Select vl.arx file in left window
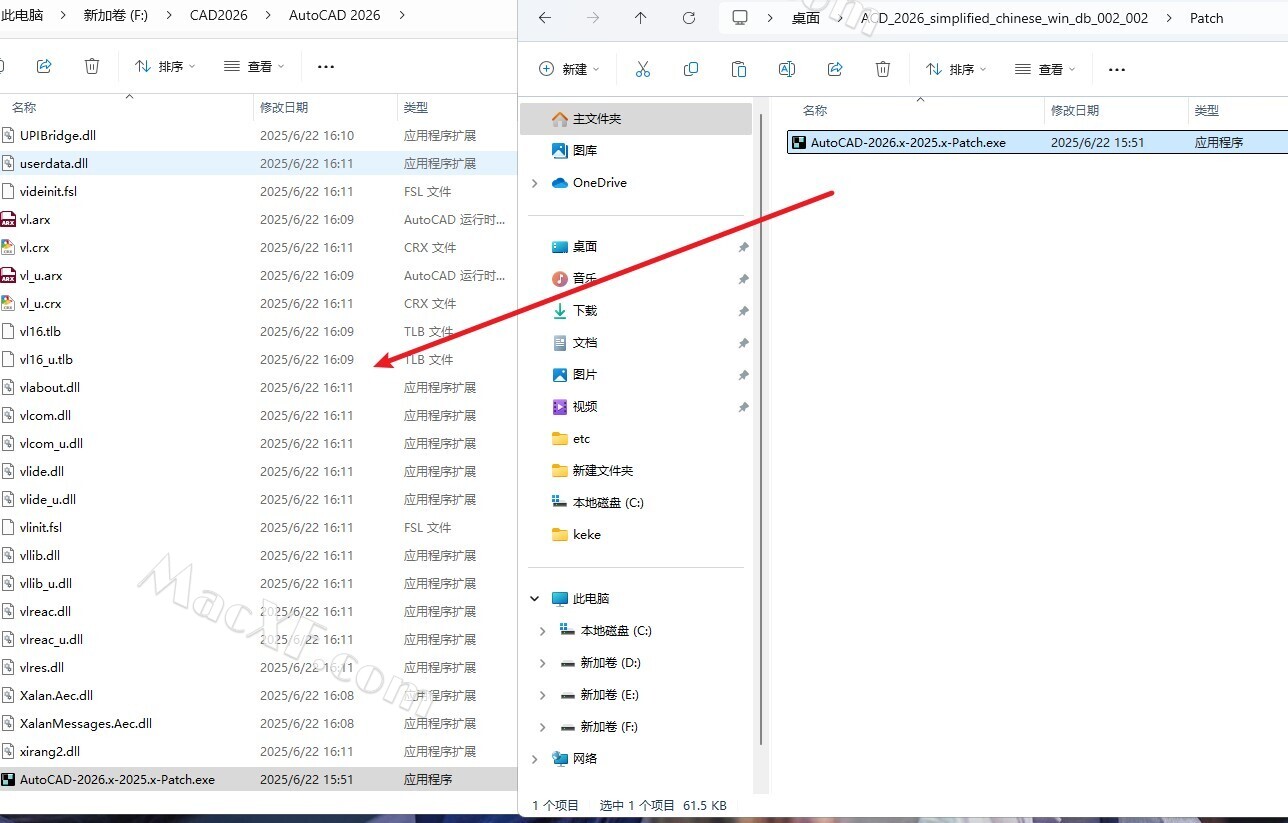 pos(258,219)
